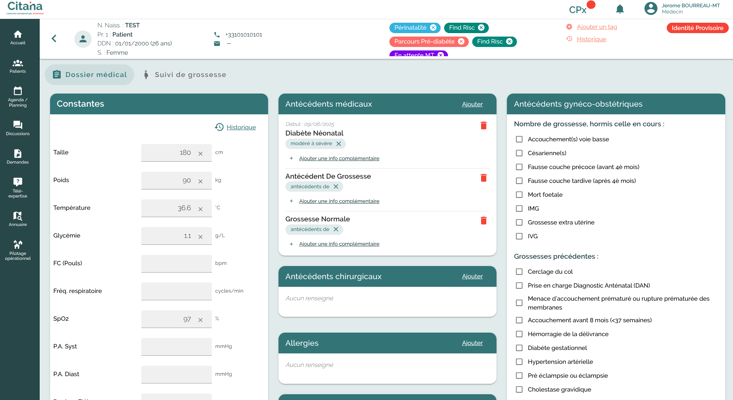The image size is (733, 400).
Task: Click Ajouter in Antécédents médicaux
Action: pos(472,104)
